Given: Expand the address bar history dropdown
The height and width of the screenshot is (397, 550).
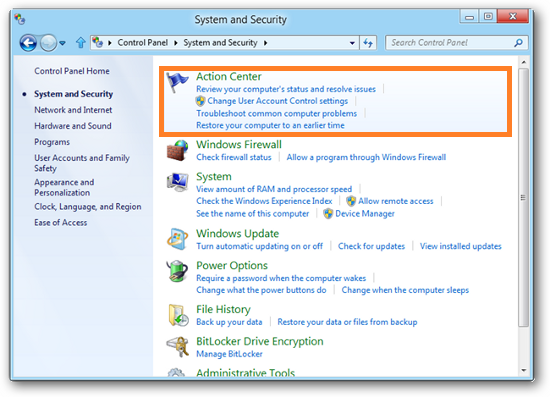Looking at the screenshot, I should [x=352, y=43].
